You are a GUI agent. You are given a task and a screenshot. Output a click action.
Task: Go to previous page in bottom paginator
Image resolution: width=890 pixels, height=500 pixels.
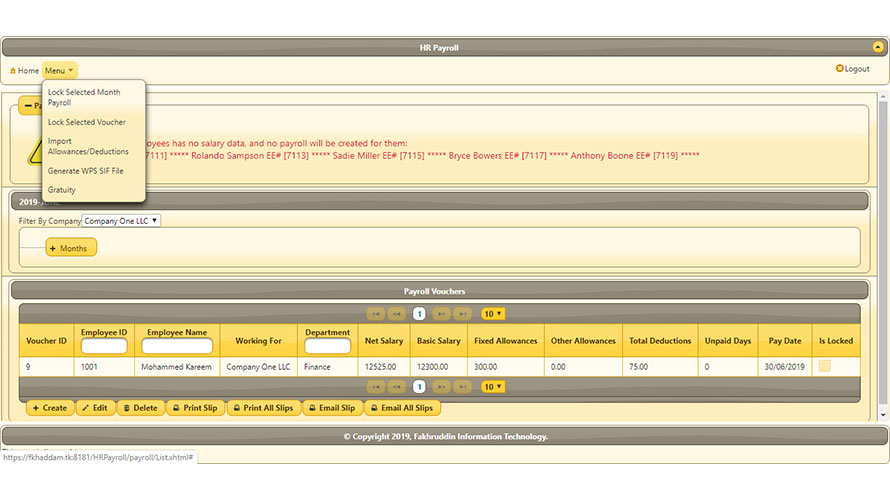(x=397, y=386)
